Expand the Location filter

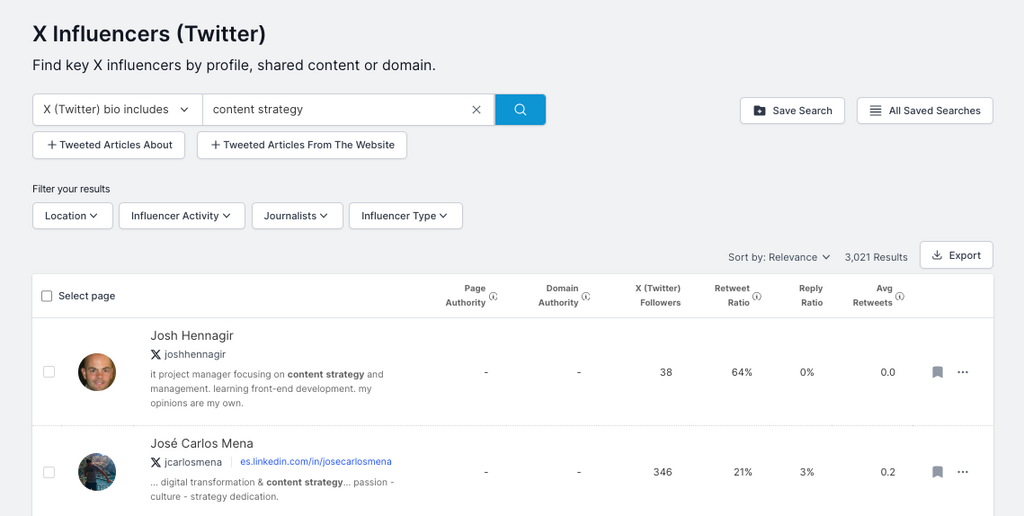click(x=72, y=216)
